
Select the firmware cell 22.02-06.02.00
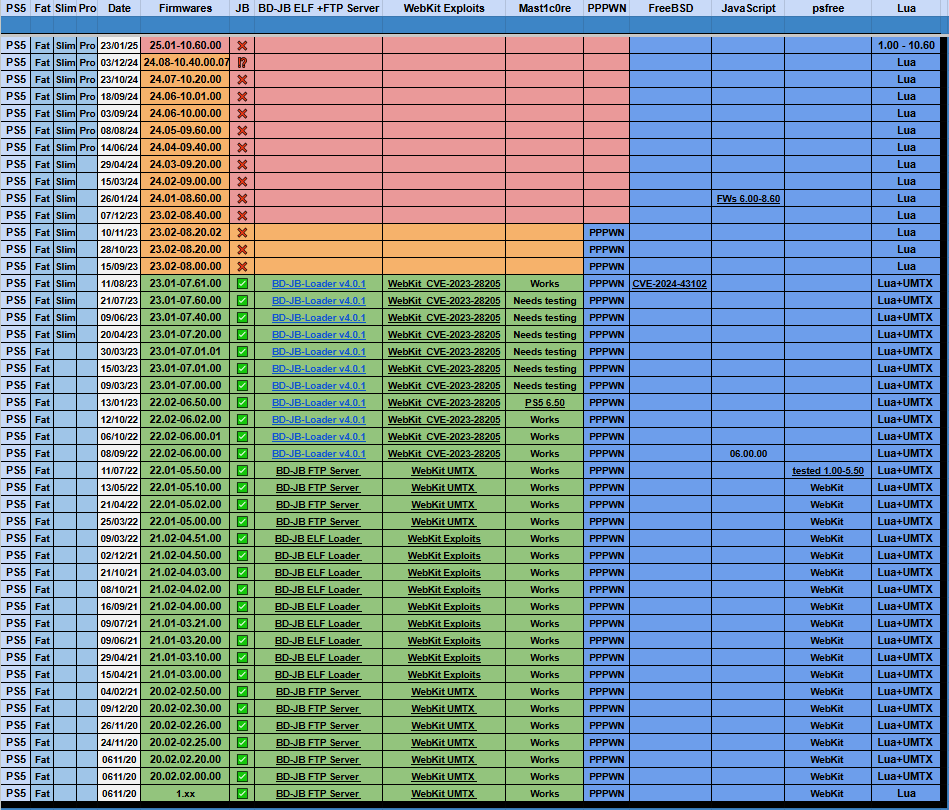pos(185,420)
